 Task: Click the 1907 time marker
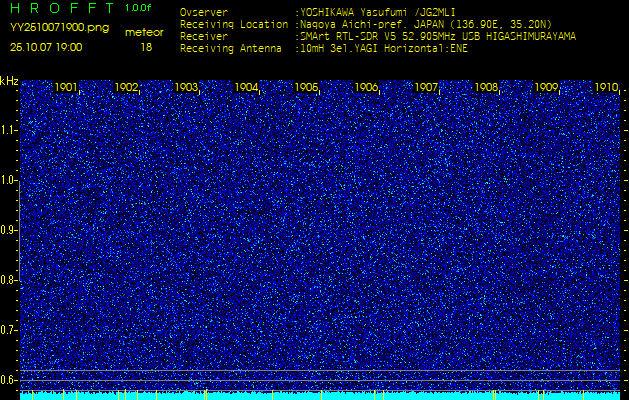coord(426,87)
